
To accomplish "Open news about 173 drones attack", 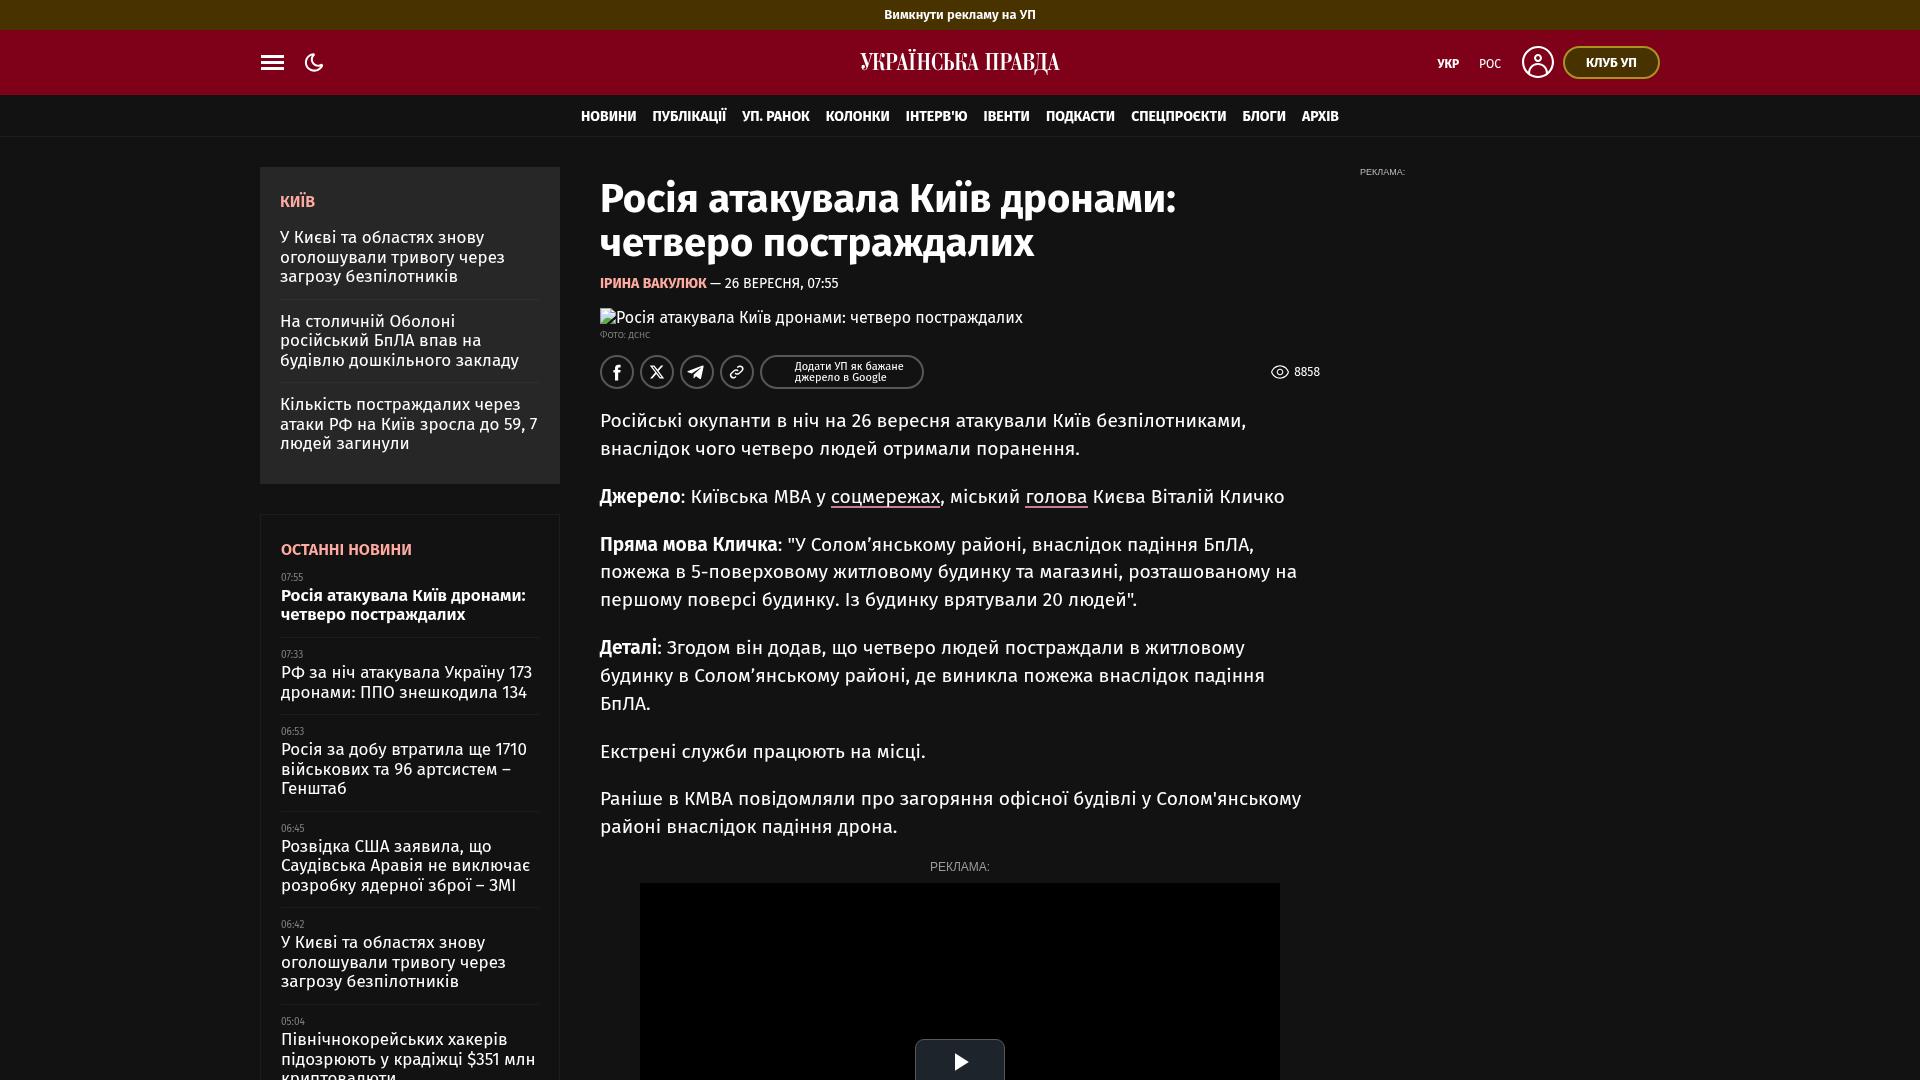I will point(406,683).
